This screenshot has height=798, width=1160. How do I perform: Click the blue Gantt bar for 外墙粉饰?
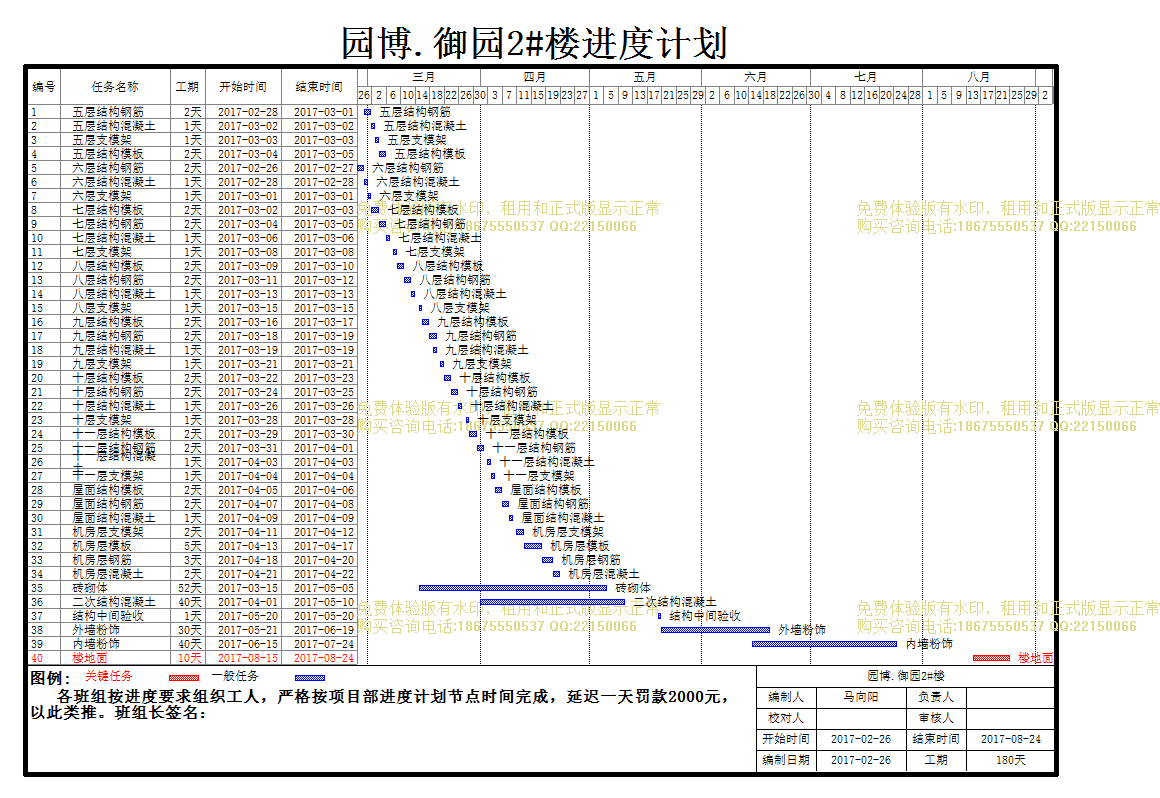point(715,630)
